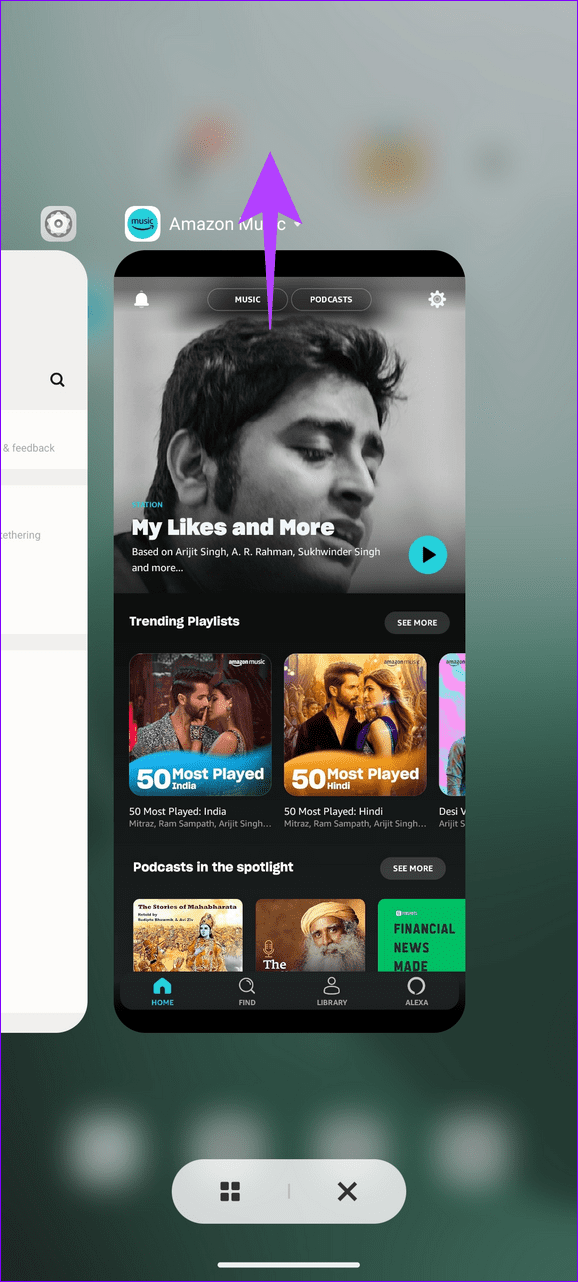The width and height of the screenshot is (578, 1282).
Task: Open 50 Most Played Hindi playlist cover
Action: (355, 724)
